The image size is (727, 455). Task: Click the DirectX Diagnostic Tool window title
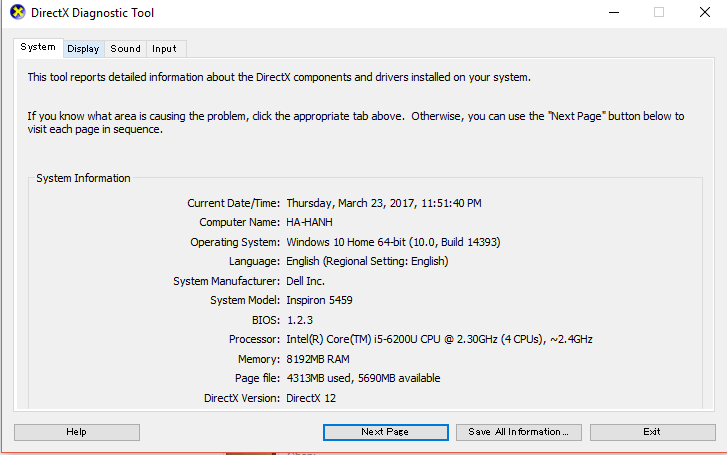tap(92, 13)
